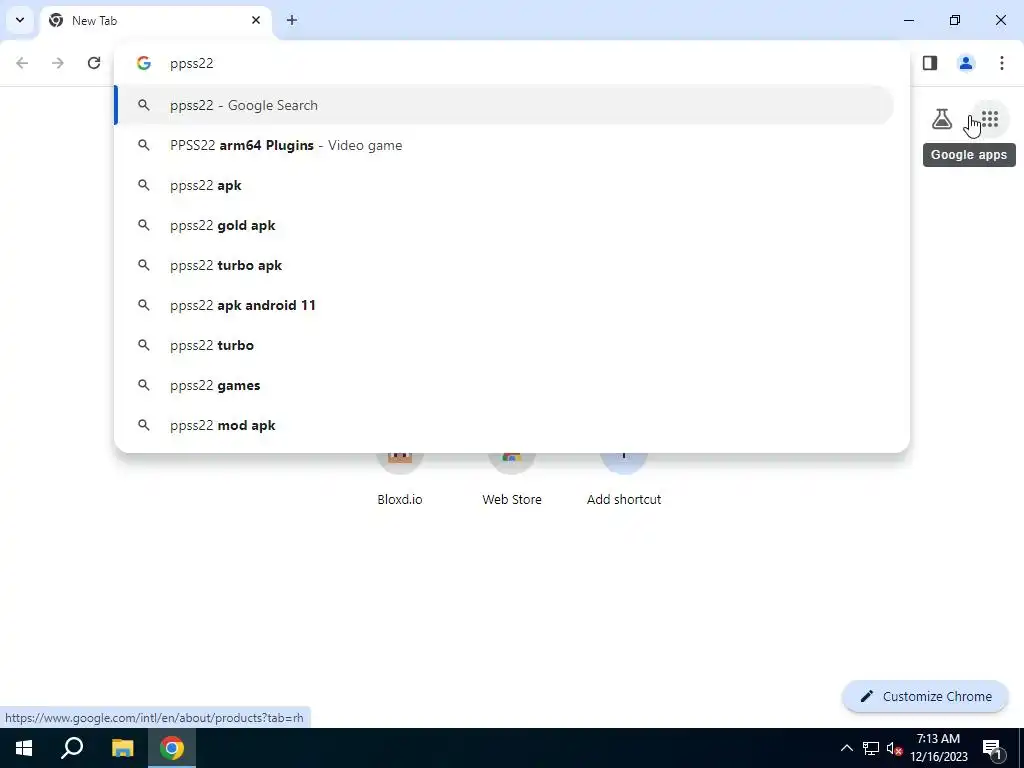Go back to previous page
This screenshot has width=1024, height=768.
click(22, 63)
